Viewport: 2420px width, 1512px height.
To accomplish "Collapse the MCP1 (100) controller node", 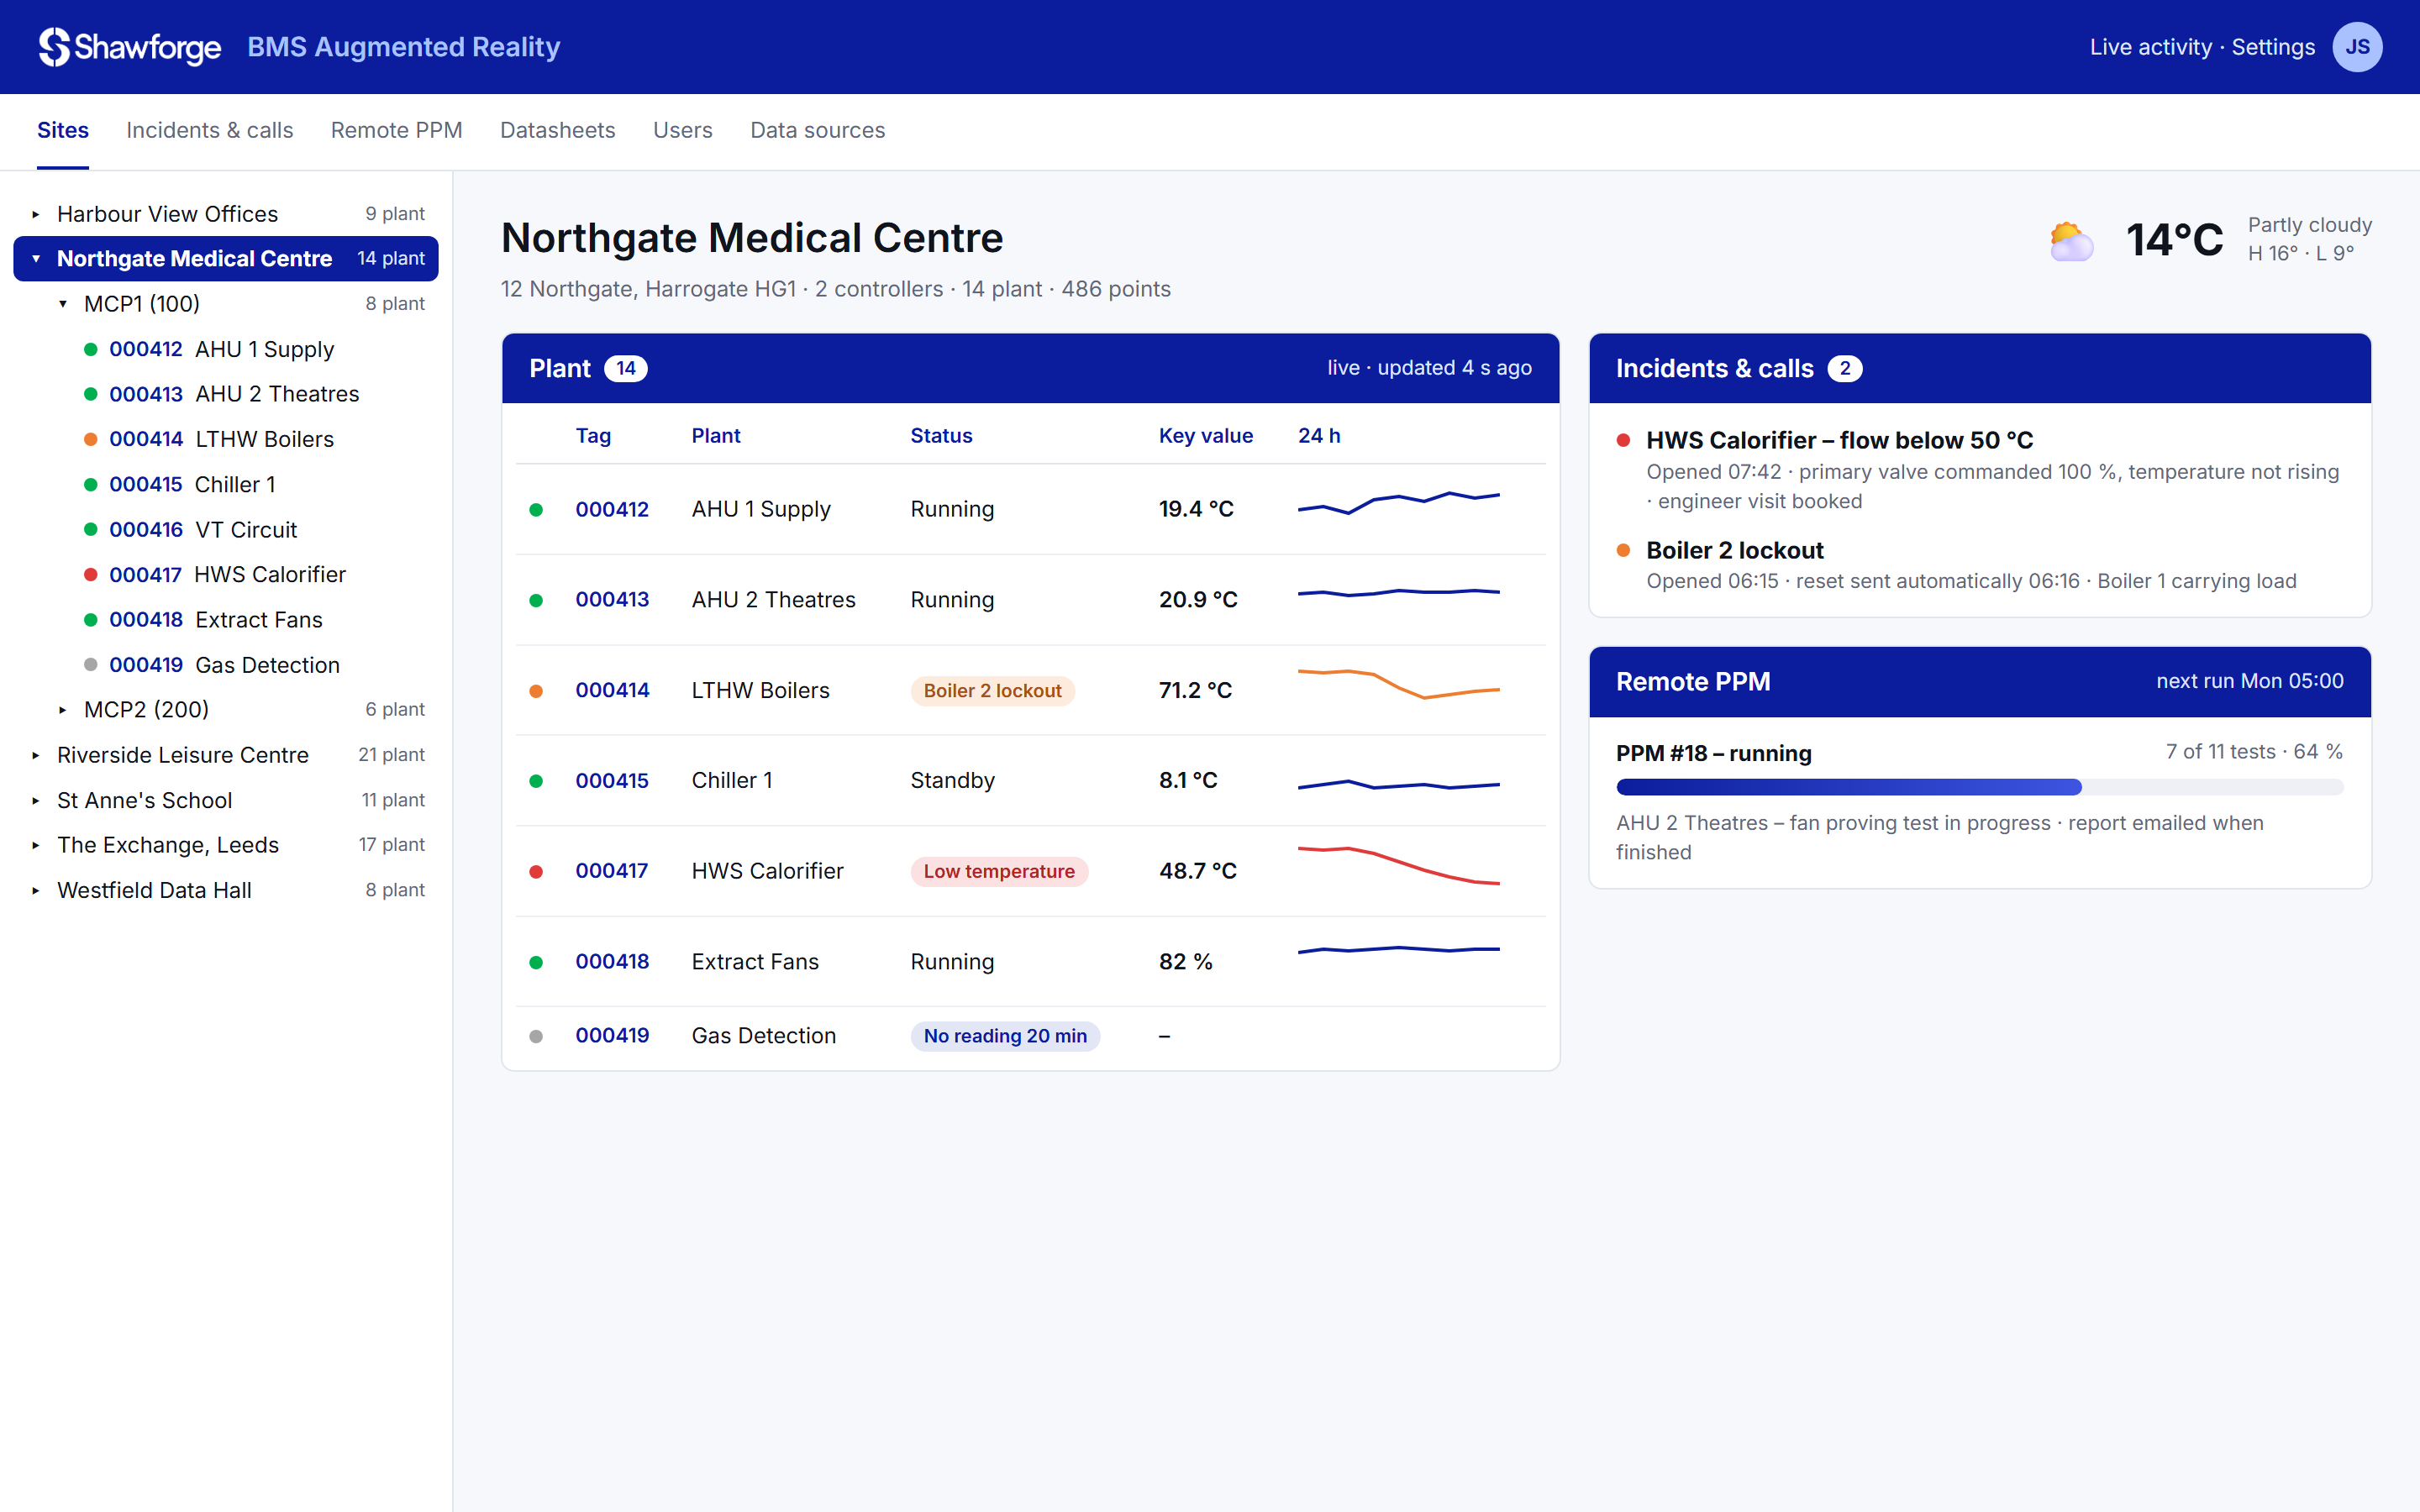I will coord(63,304).
